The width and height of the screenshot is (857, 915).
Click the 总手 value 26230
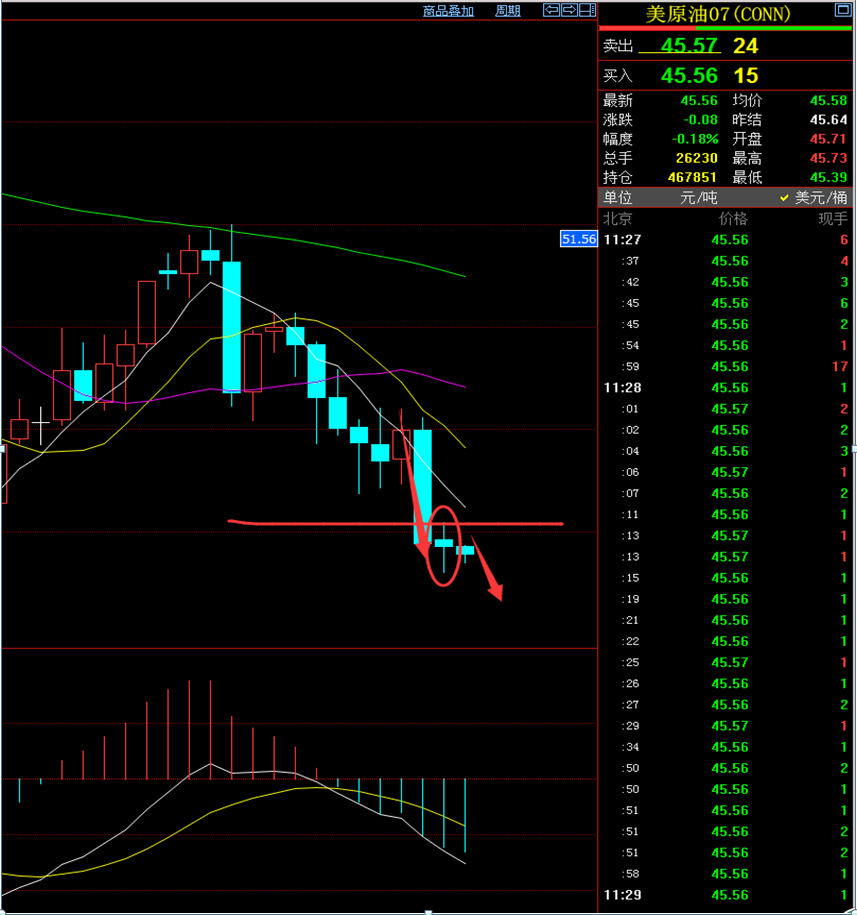(697, 158)
